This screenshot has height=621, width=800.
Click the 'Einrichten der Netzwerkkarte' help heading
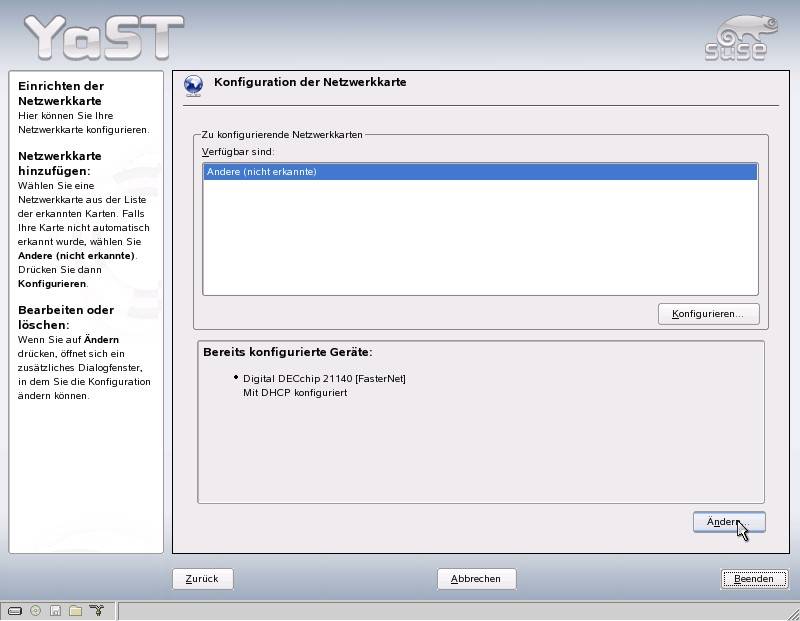click(x=61, y=93)
